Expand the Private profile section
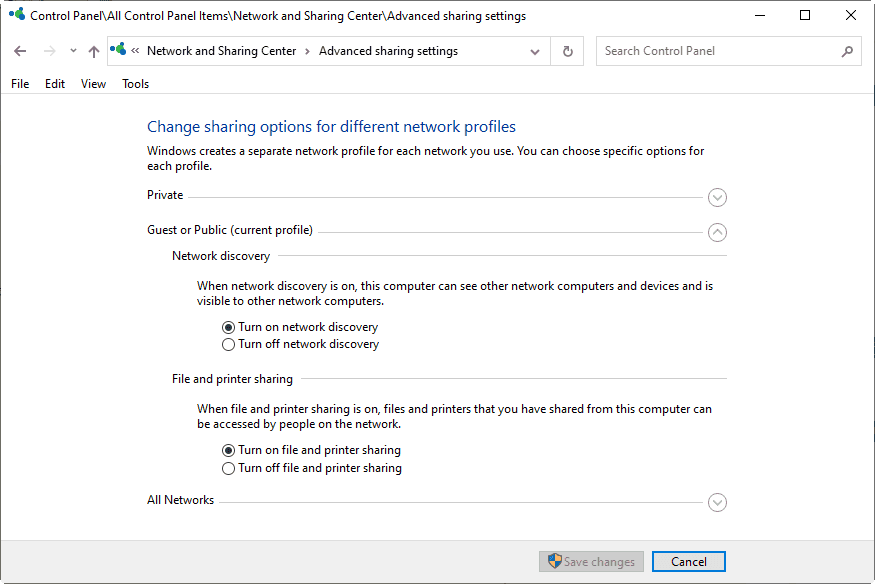Image resolution: width=875 pixels, height=584 pixels. pos(717,197)
